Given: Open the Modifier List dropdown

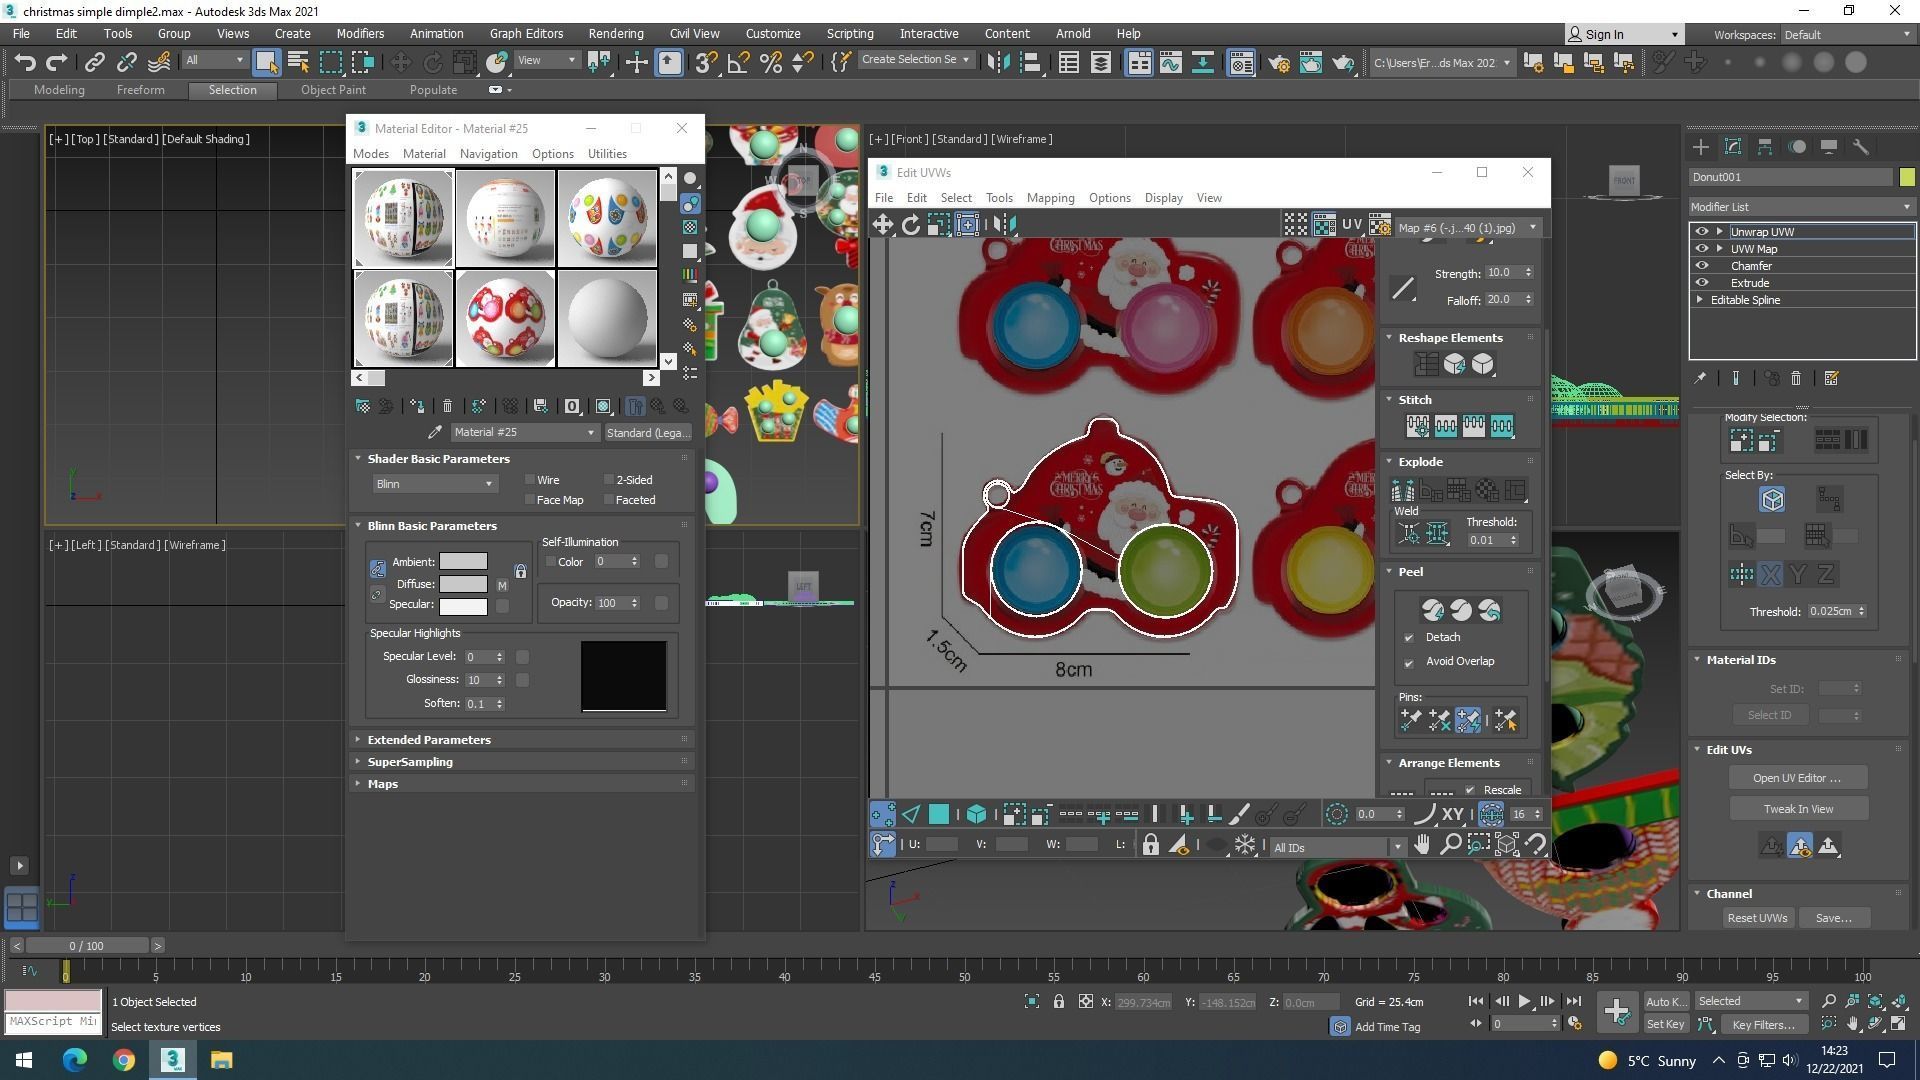Looking at the screenshot, I should point(1800,207).
